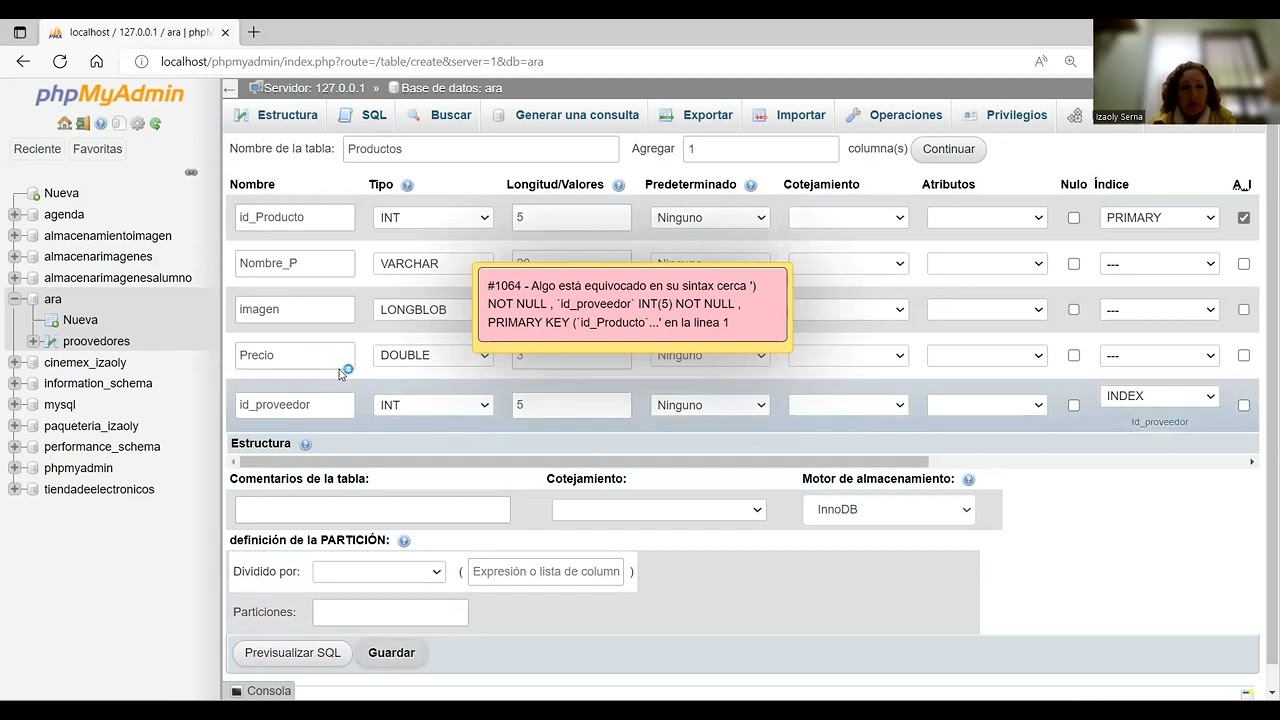This screenshot has height=720, width=1280.
Task: Click Comentarios de la tabla input
Action: (x=372, y=510)
